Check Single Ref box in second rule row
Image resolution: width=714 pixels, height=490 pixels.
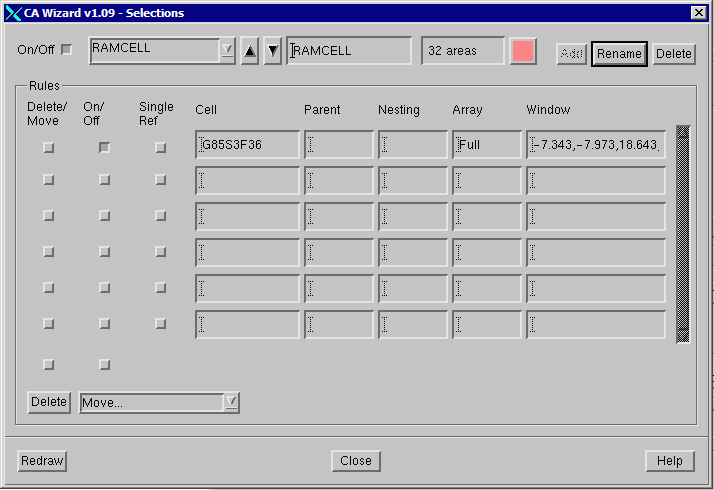[x=160, y=180]
